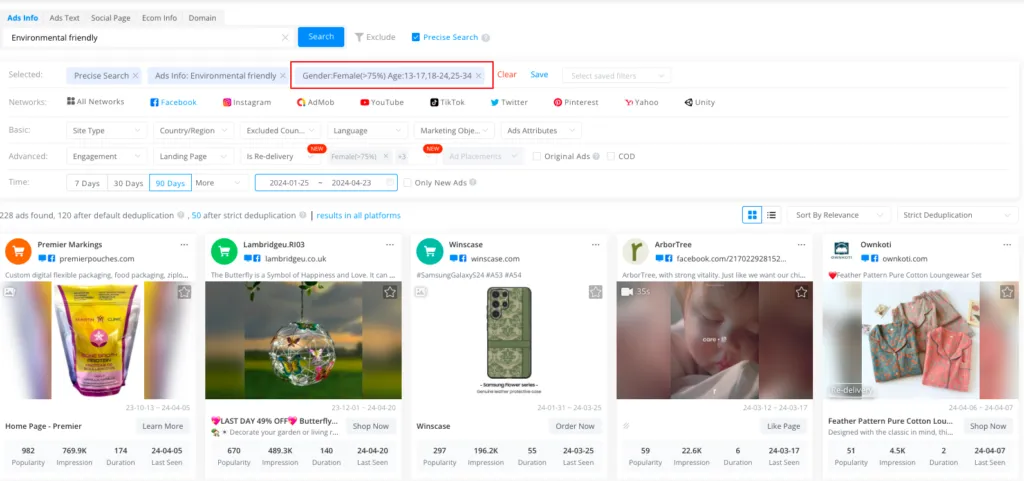
Task: Open the Country/Region dropdown
Action: click(x=193, y=130)
